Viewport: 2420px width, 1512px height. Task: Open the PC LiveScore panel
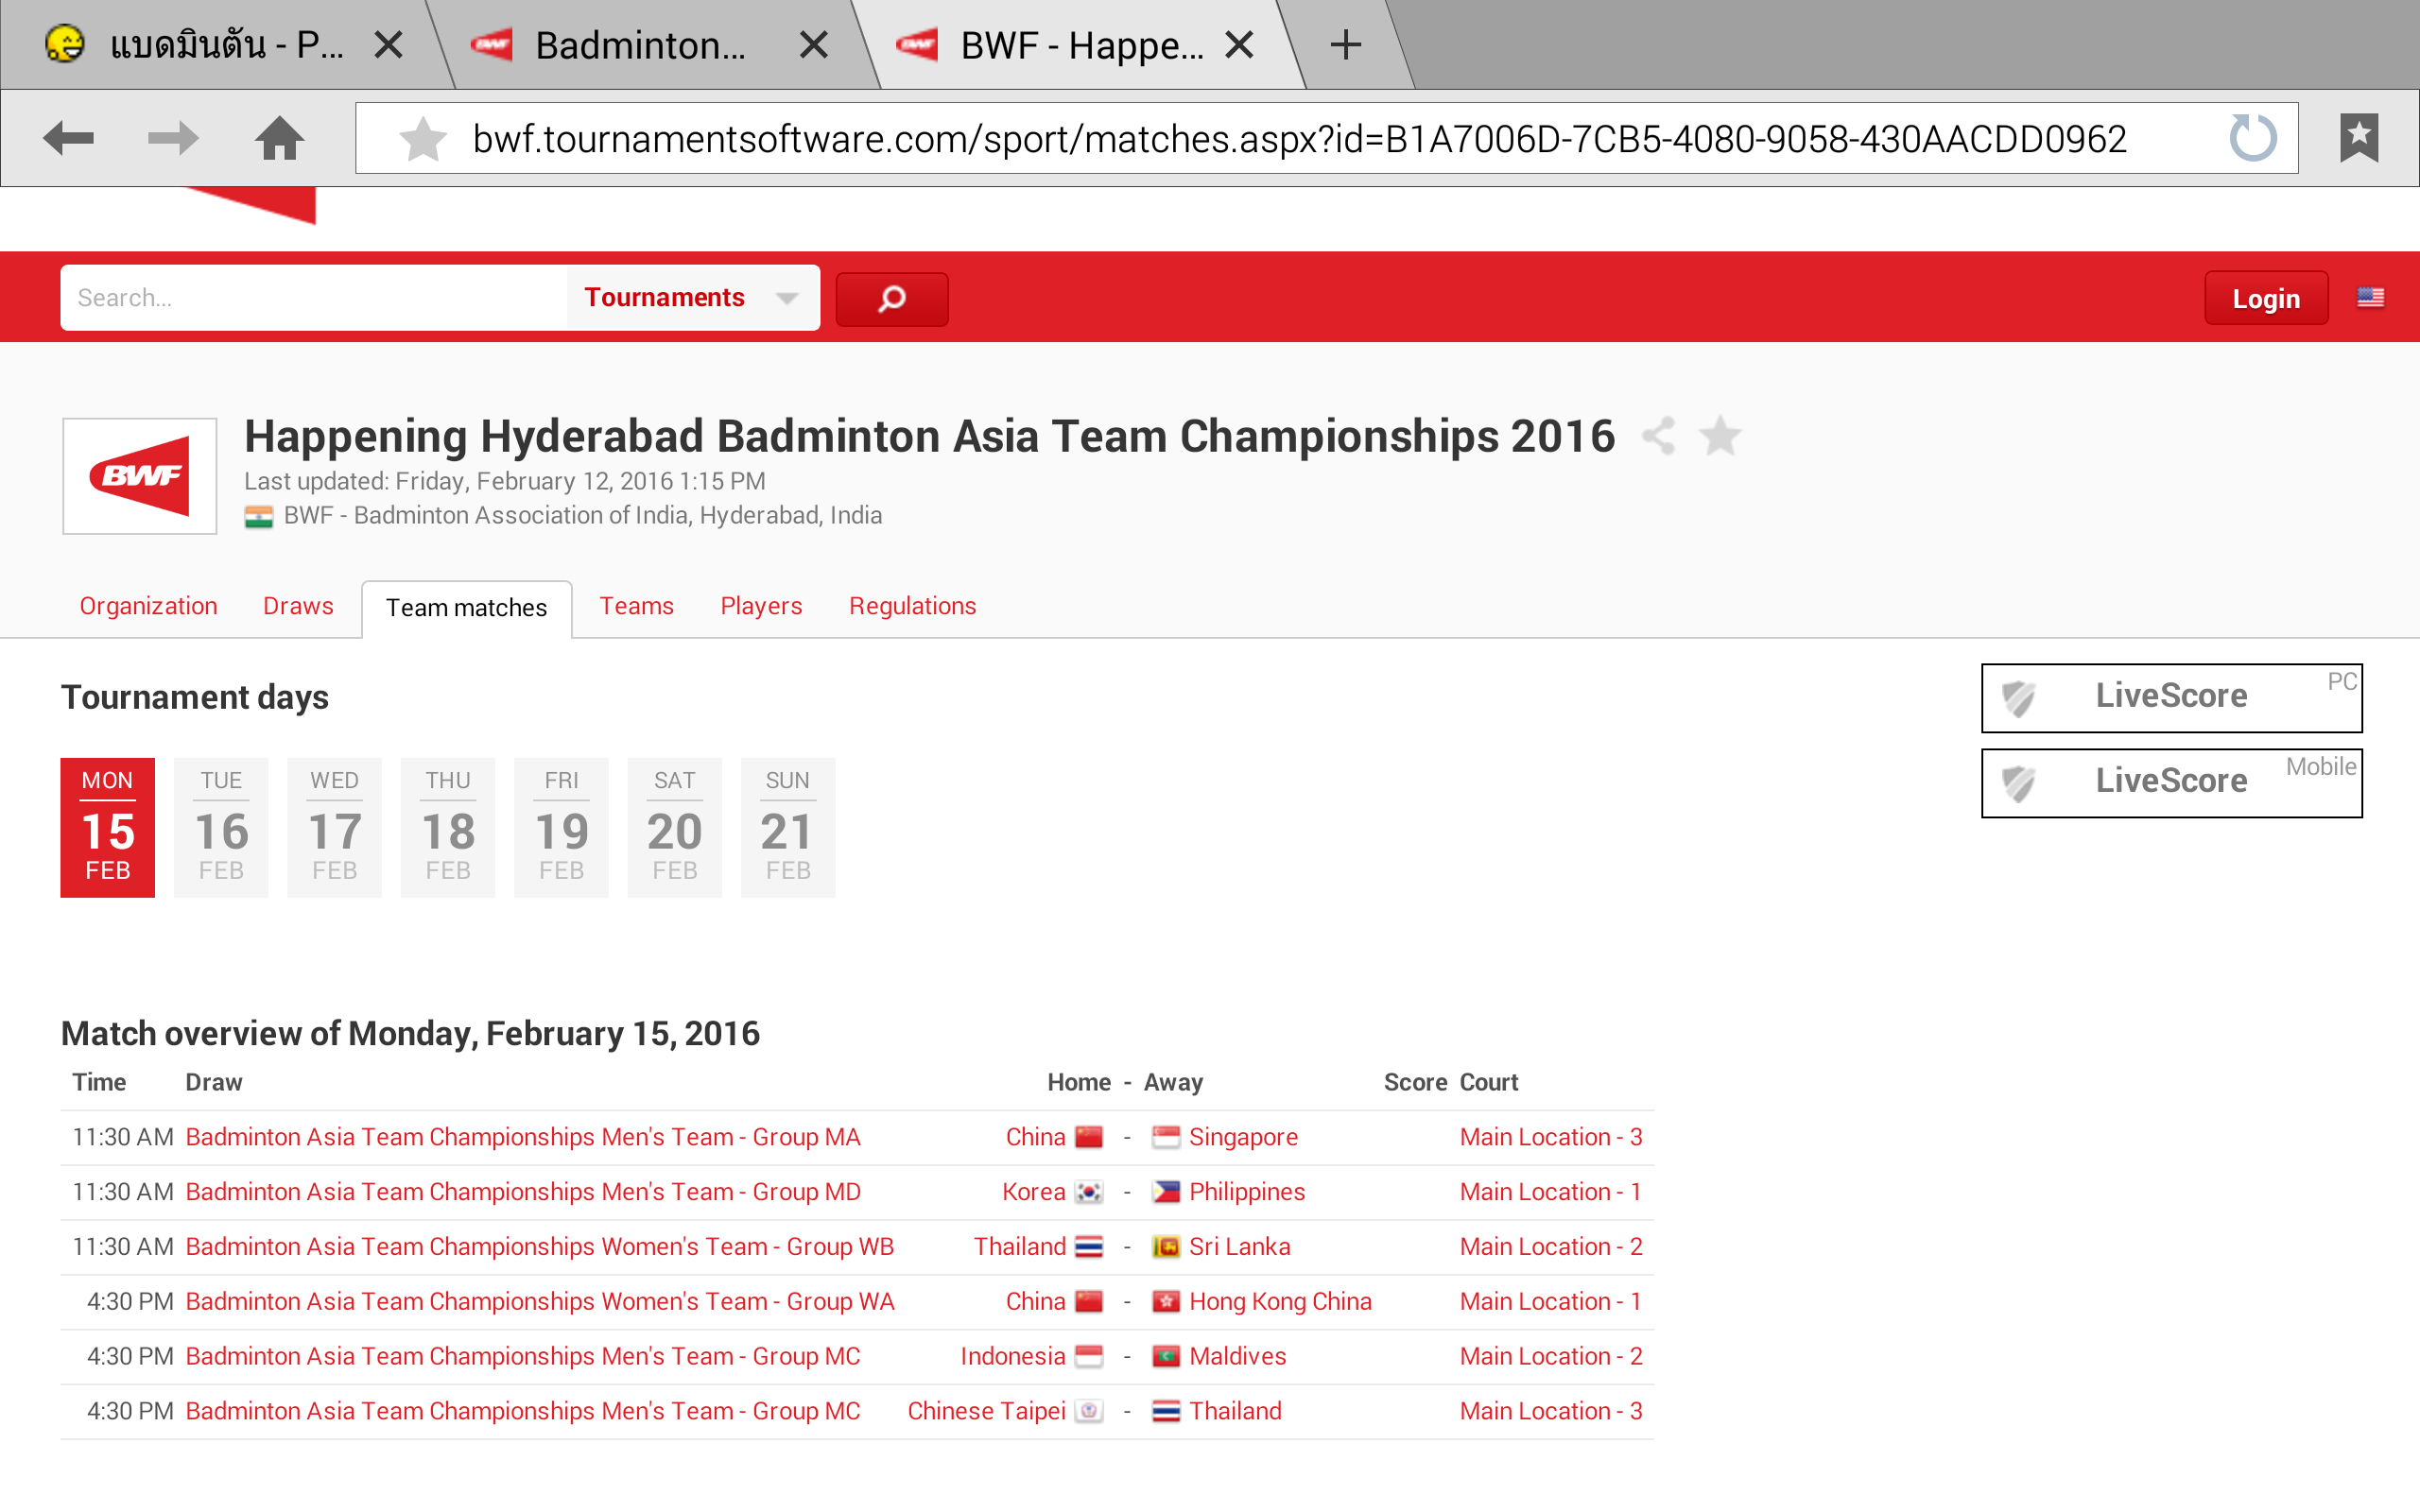tap(2171, 697)
